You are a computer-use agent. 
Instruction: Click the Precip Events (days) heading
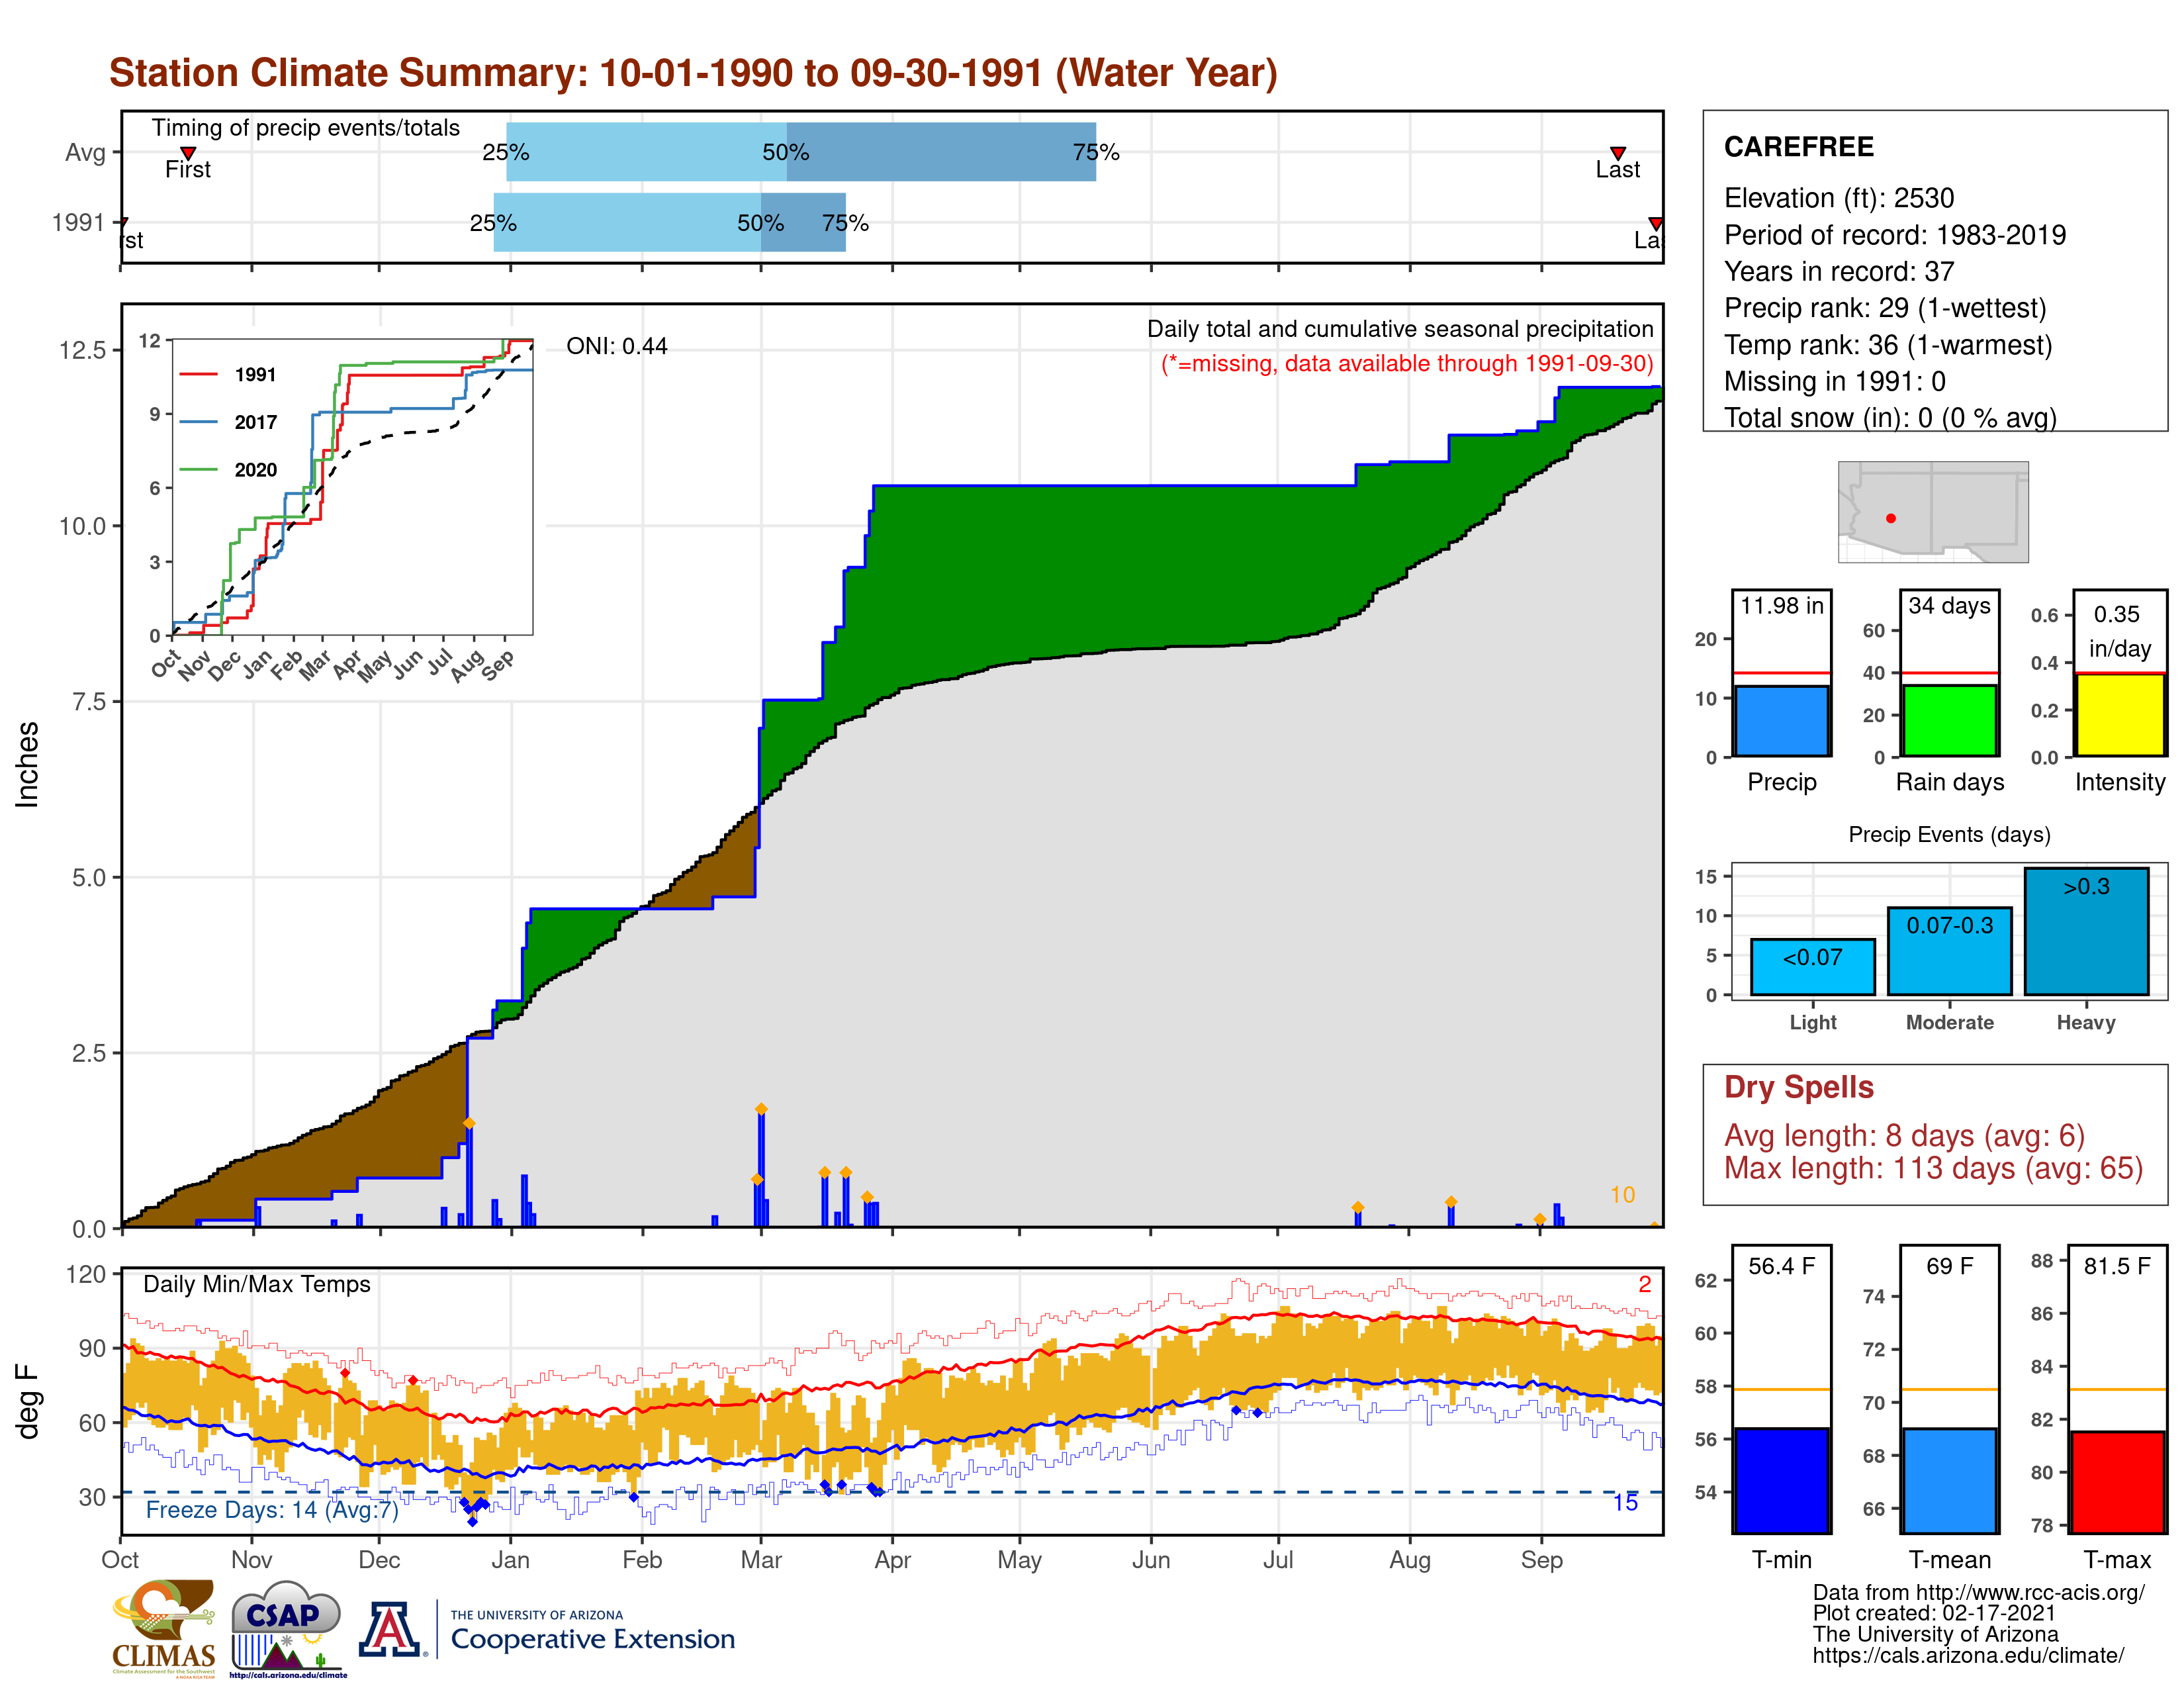[x=1948, y=834]
